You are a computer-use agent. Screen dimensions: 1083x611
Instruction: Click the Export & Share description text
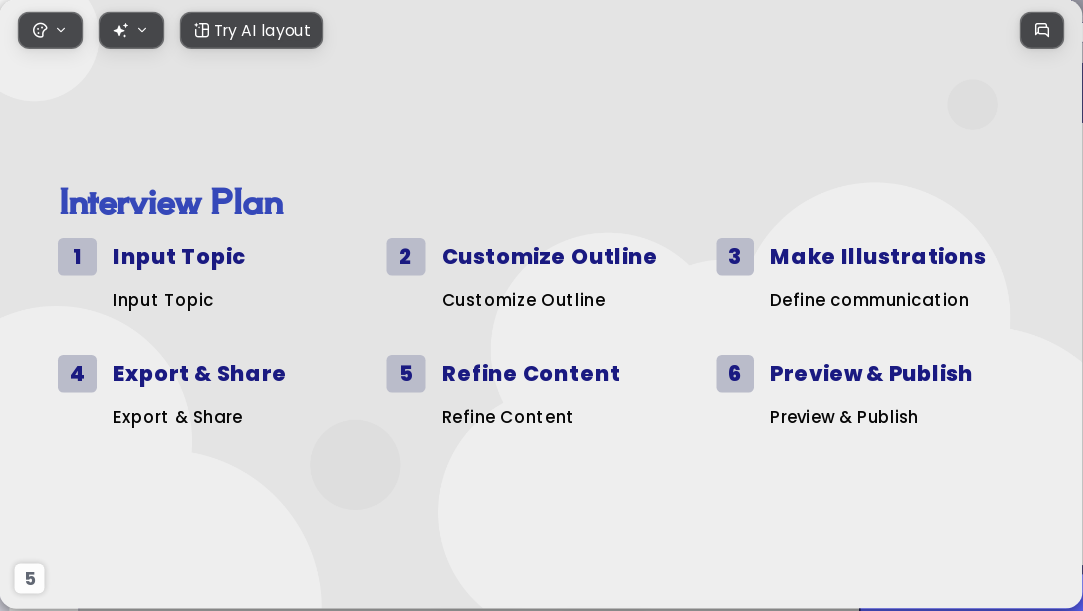178,417
